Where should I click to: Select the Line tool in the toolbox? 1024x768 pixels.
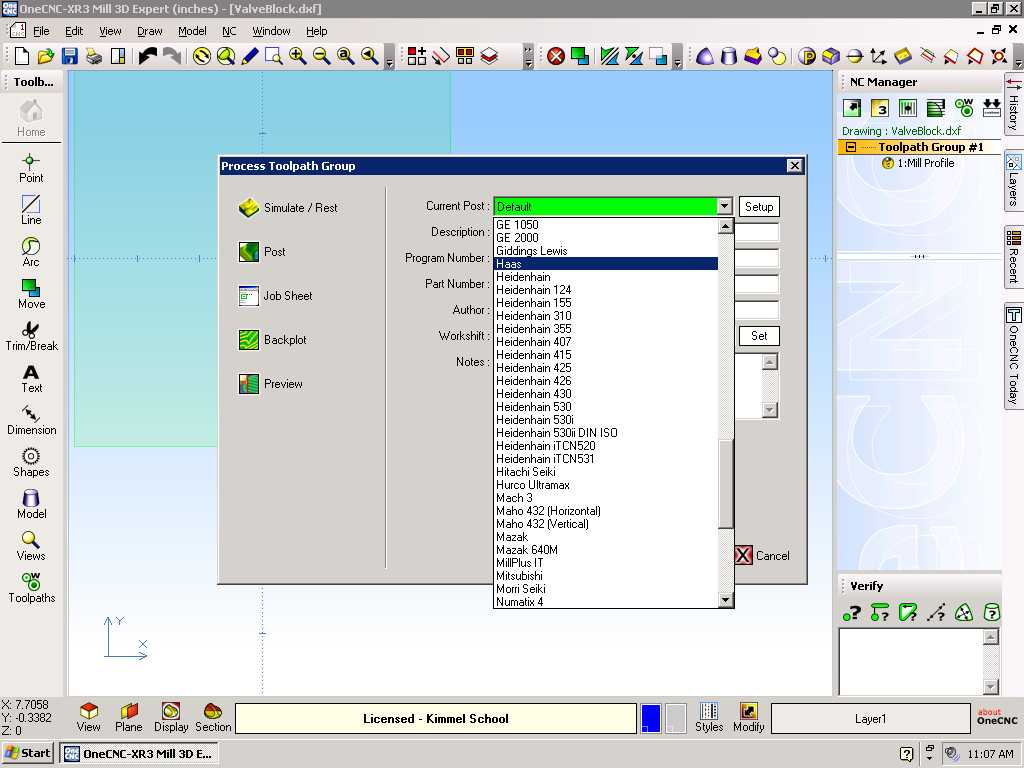(x=31, y=210)
